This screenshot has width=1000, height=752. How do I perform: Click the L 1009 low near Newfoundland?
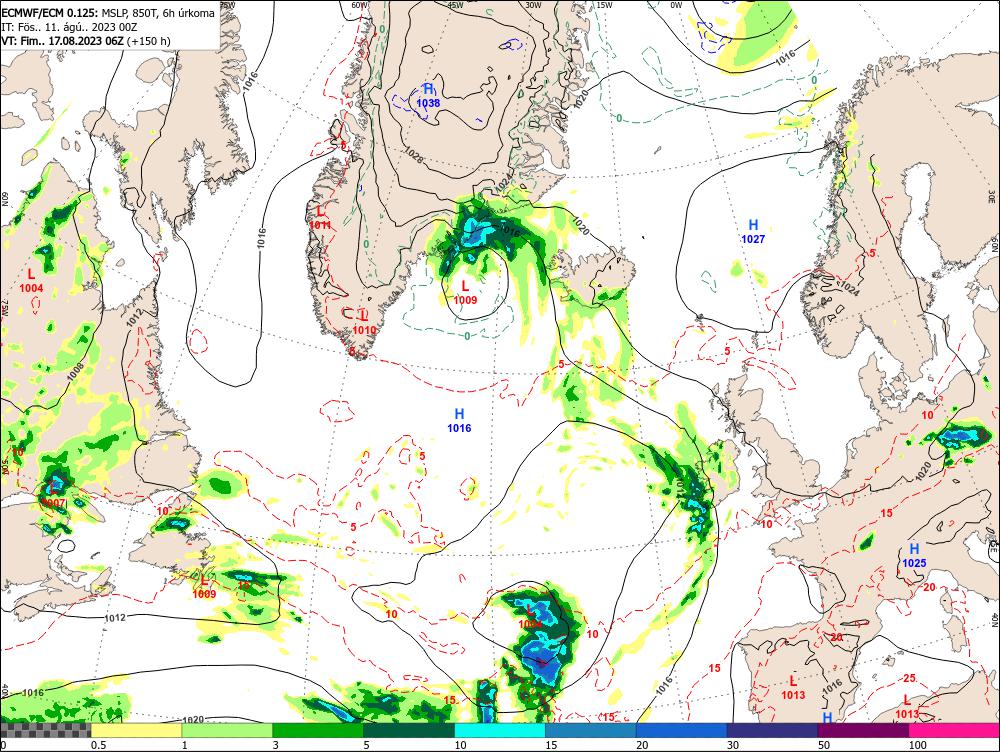click(x=204, y=587)
